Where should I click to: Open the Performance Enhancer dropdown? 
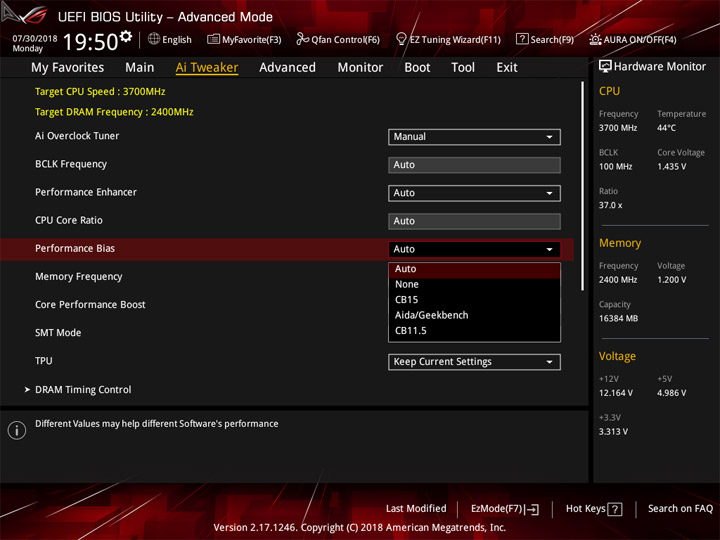(x=474, y=193)
